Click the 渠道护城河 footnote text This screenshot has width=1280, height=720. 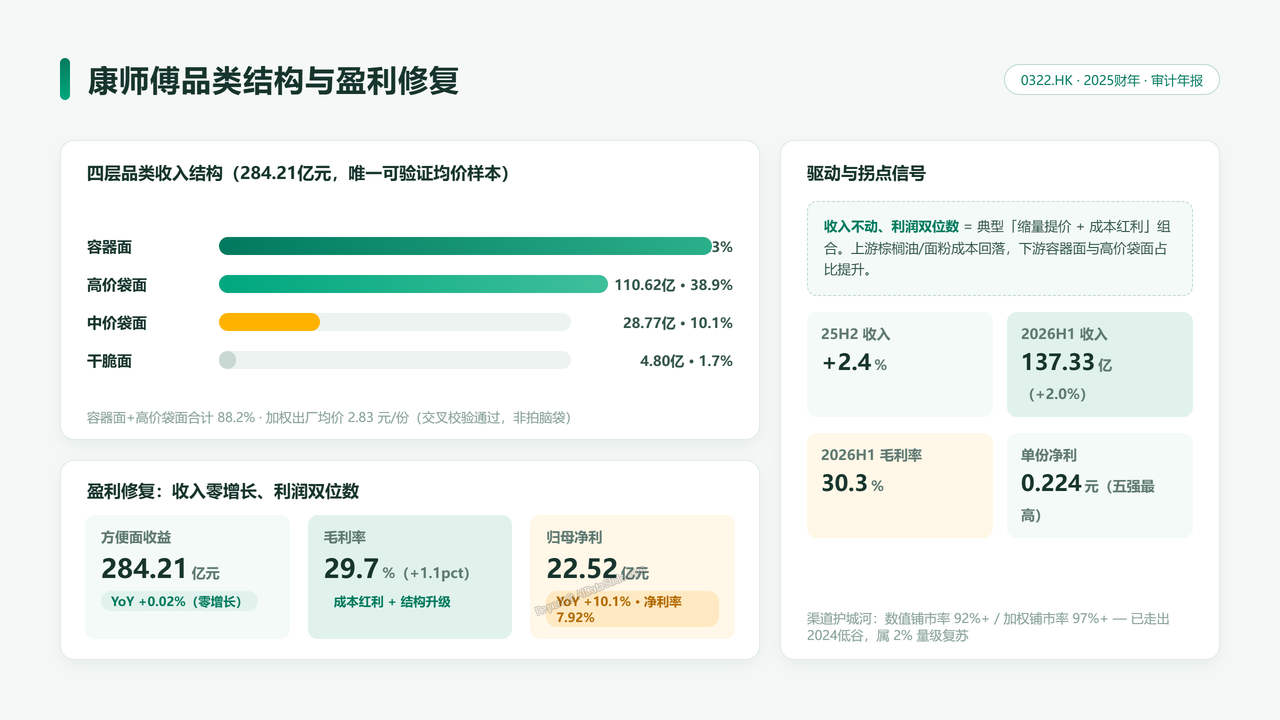click(x=989, y=627)
